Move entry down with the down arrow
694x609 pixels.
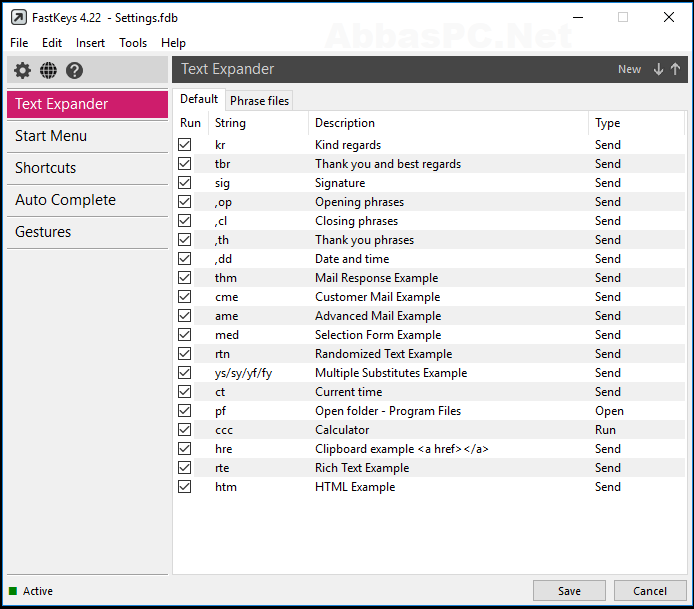pyautogui.click(x=659, y=69)
